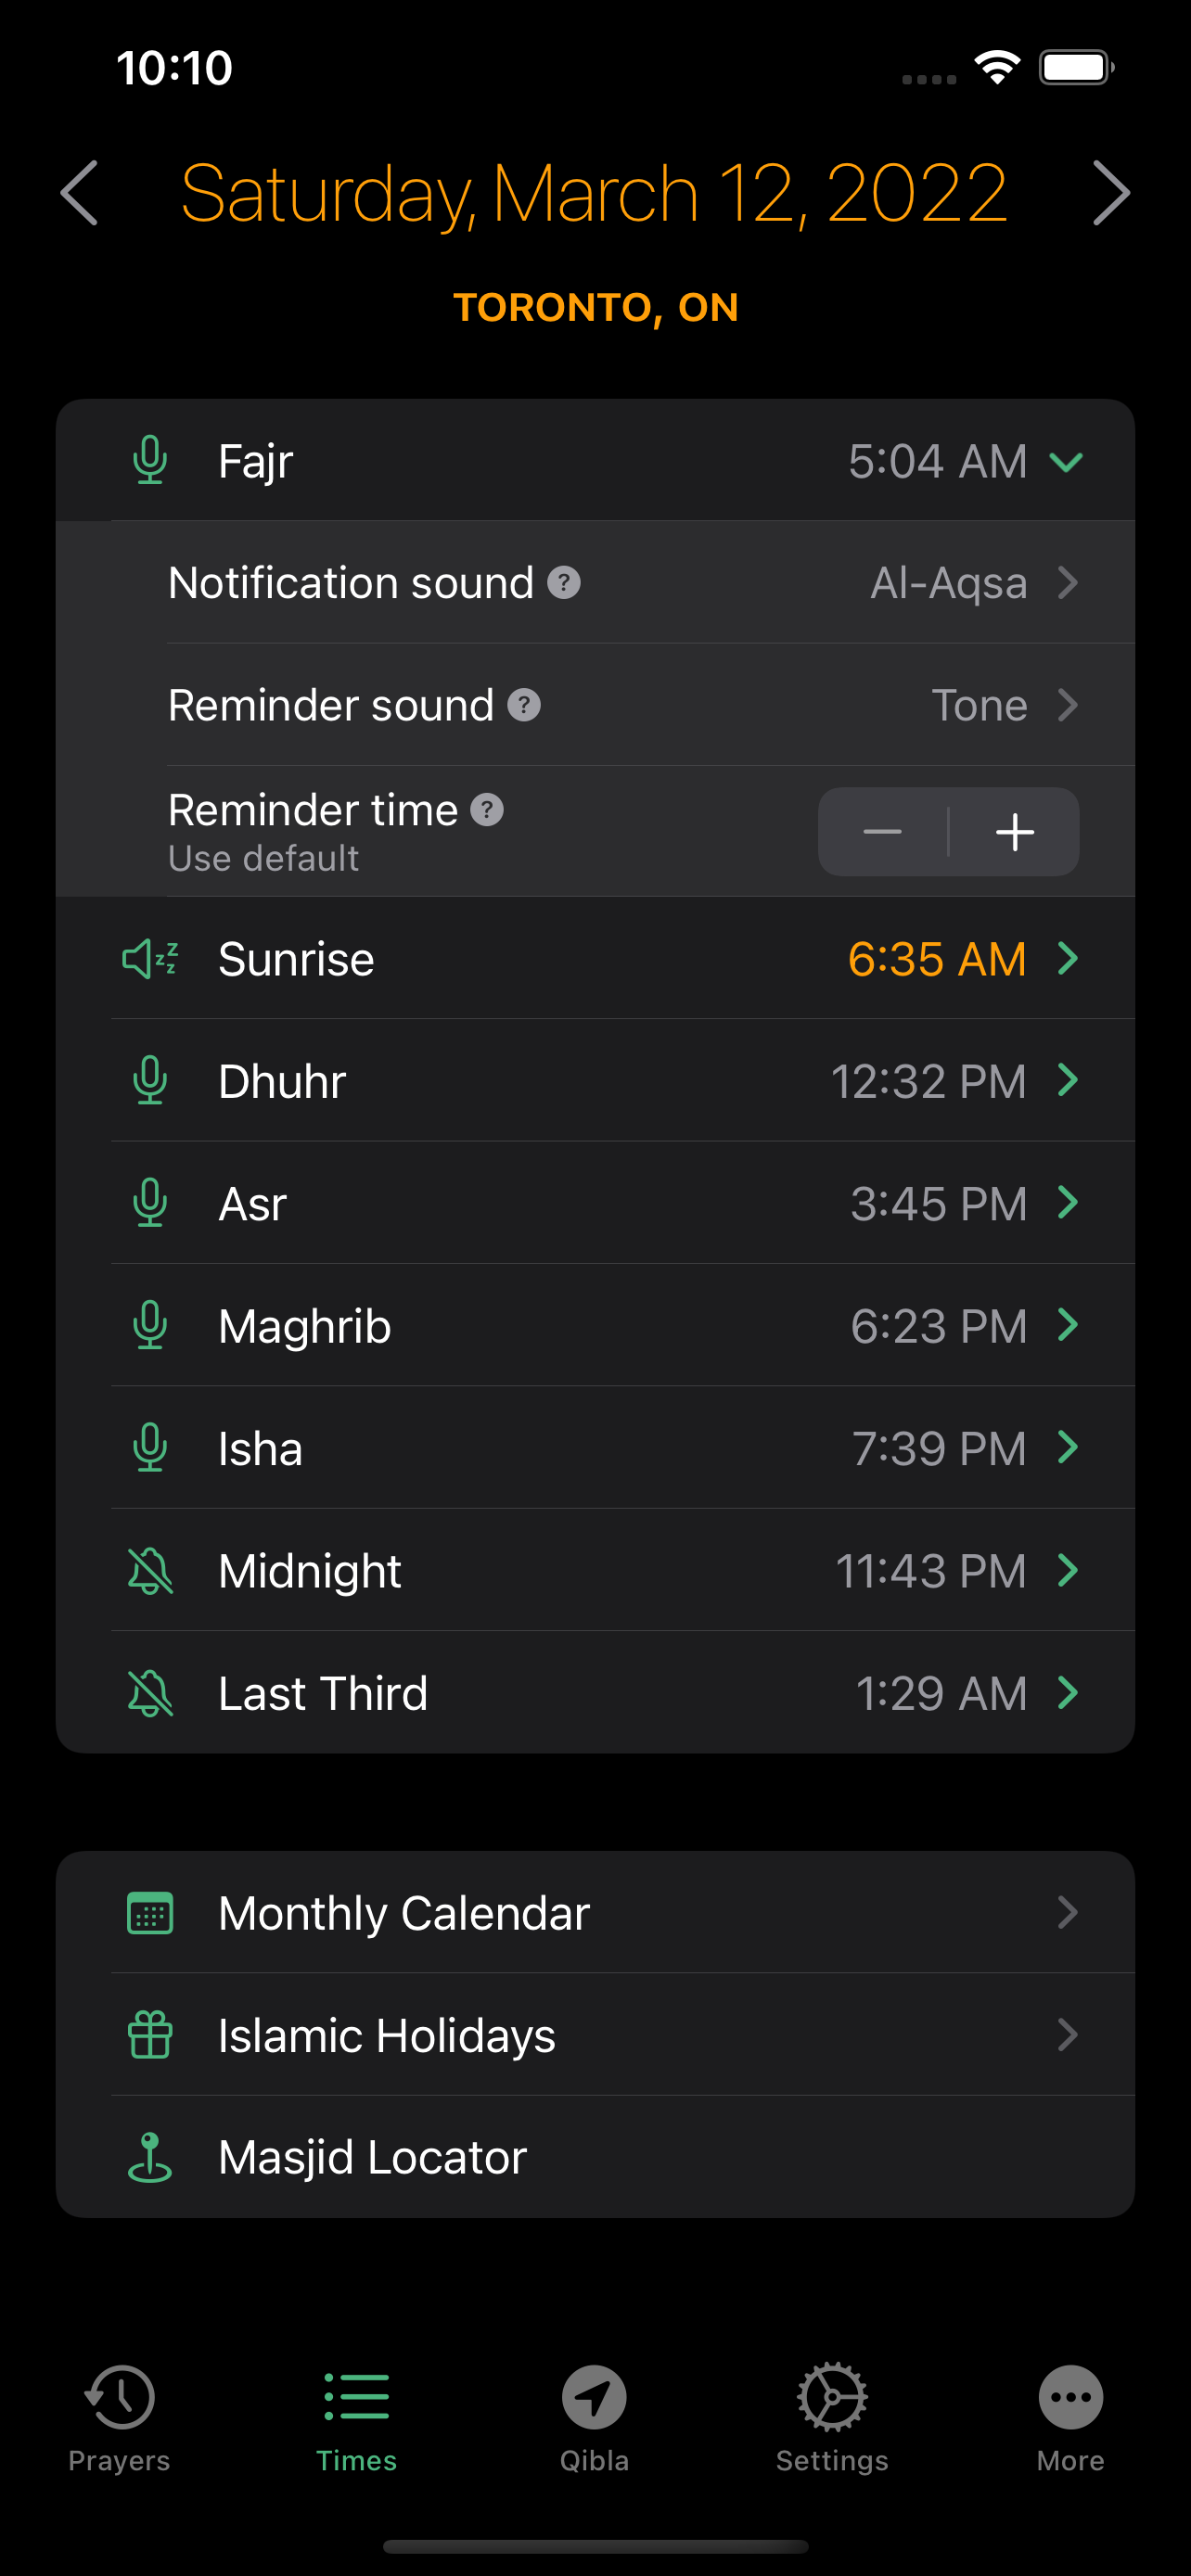Tap the Reminder time help icon
The width and height of the screenshot is (1191, 2576).
pos(487,810)
